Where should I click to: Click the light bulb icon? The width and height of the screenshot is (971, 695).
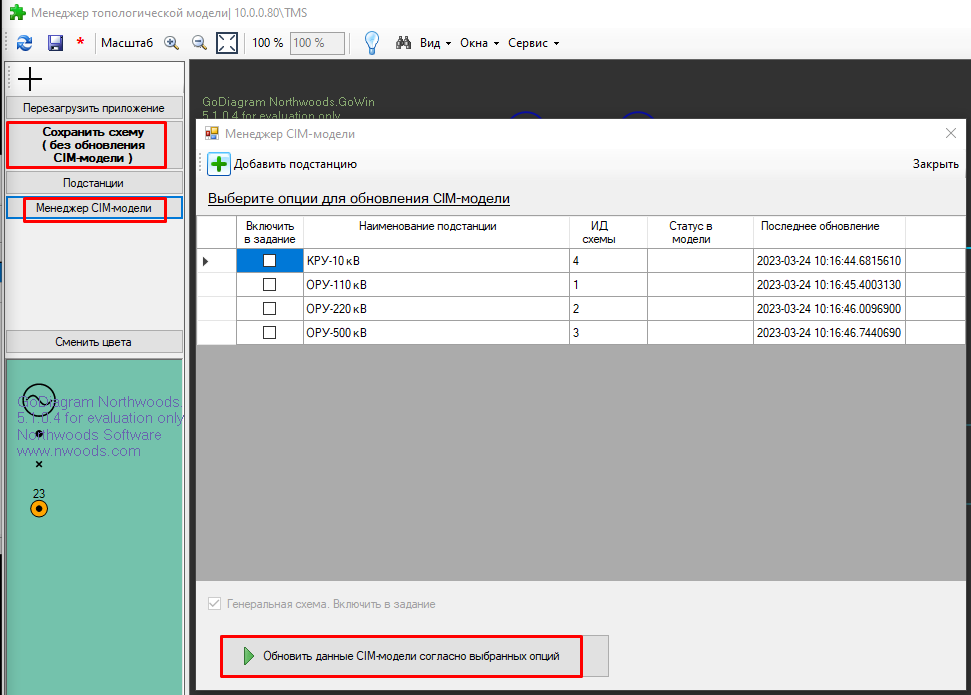tap(371, 43)
